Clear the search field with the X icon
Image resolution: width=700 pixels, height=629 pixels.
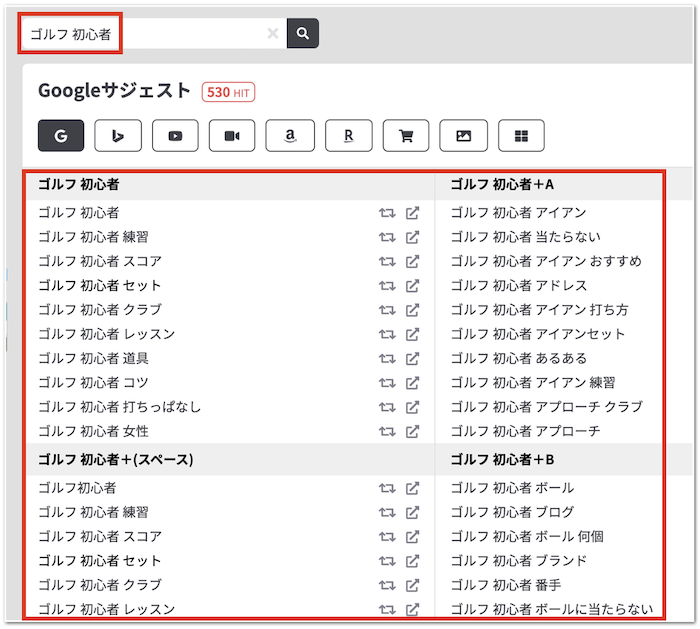point(273,34)
